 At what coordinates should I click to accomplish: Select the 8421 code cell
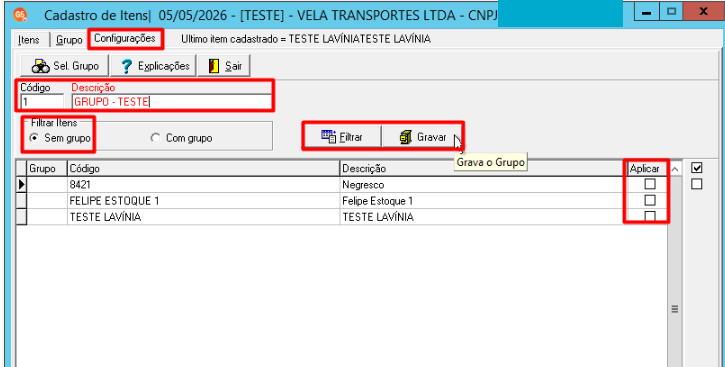coord(203,184)
